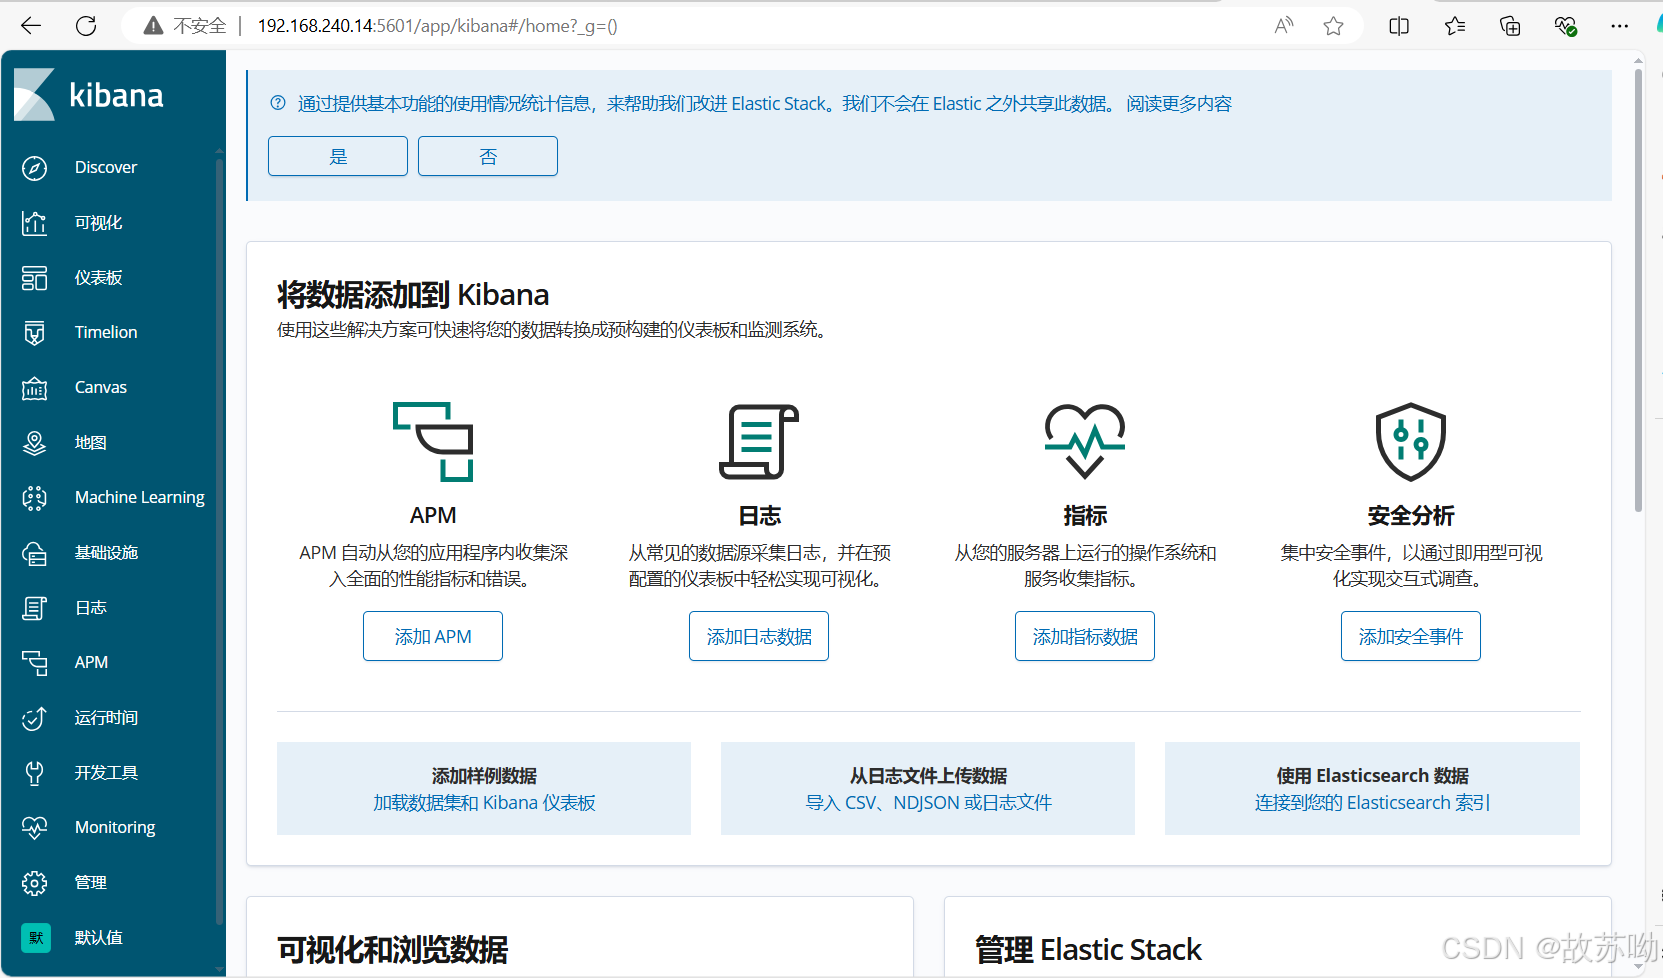Click the 添加 APM button

point(433,636)
